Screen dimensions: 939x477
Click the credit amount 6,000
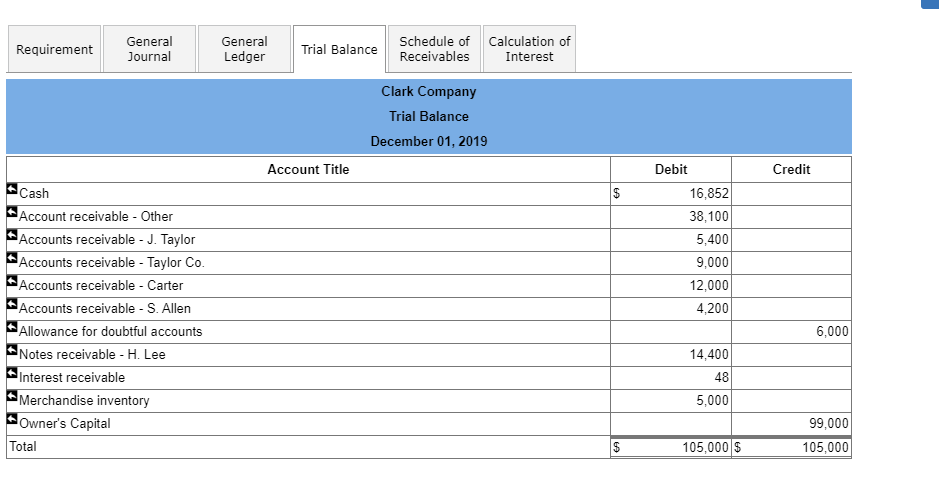tap(832, 331)
